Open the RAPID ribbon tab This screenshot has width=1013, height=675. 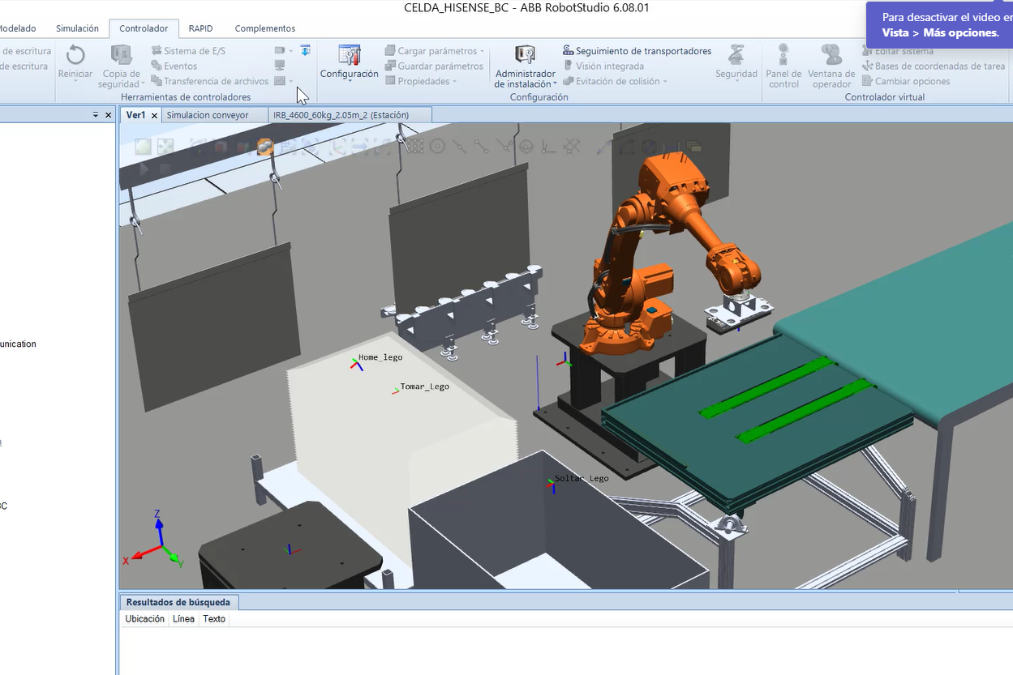point(200,28)
